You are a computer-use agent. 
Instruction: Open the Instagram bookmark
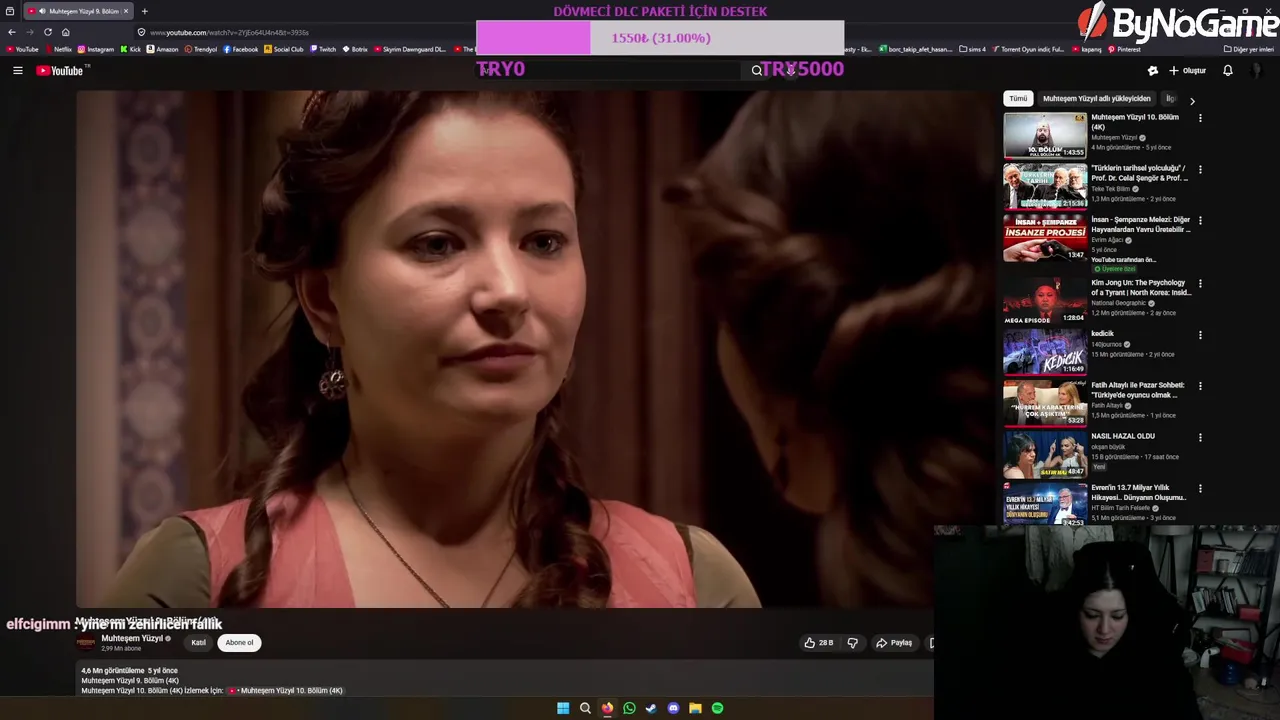pyautogui.click(x=96, y=49)
